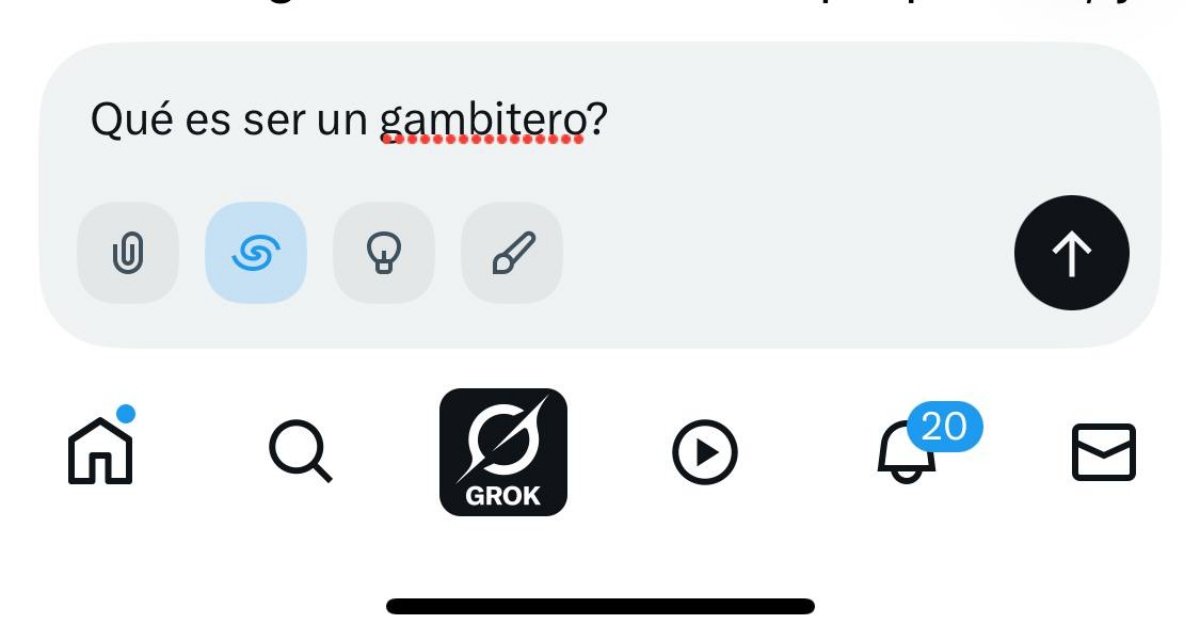The height and width of the screenshot is (640, 1200).
Task: Tap the misspelled word gambitero
Action: (x=483, y=122)
